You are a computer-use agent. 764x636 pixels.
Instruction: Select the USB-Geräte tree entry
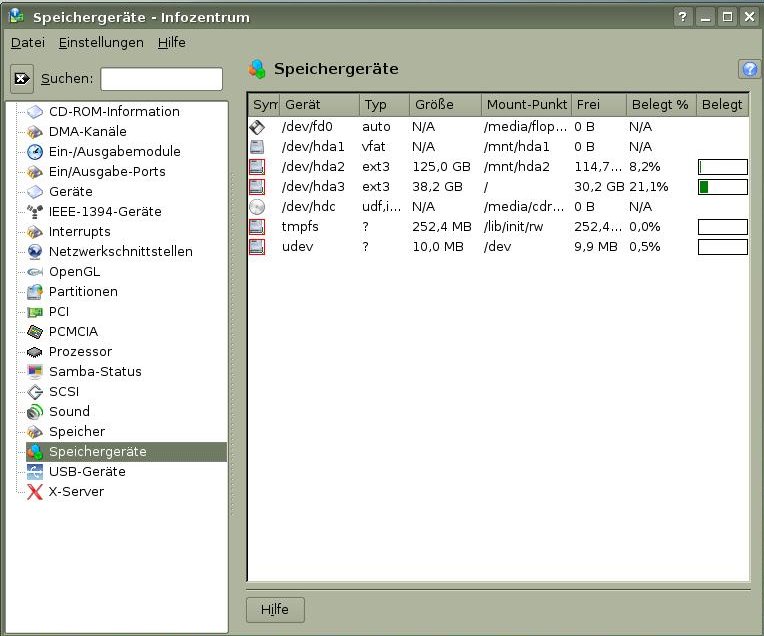(87, 472)
